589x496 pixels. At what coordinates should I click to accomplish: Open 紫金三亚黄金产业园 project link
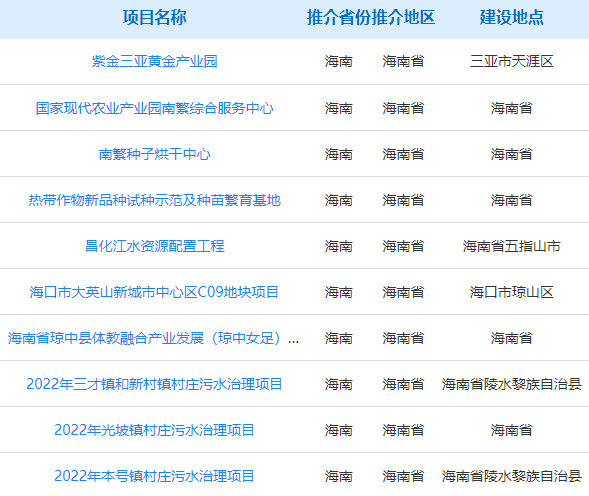[154, 61]
